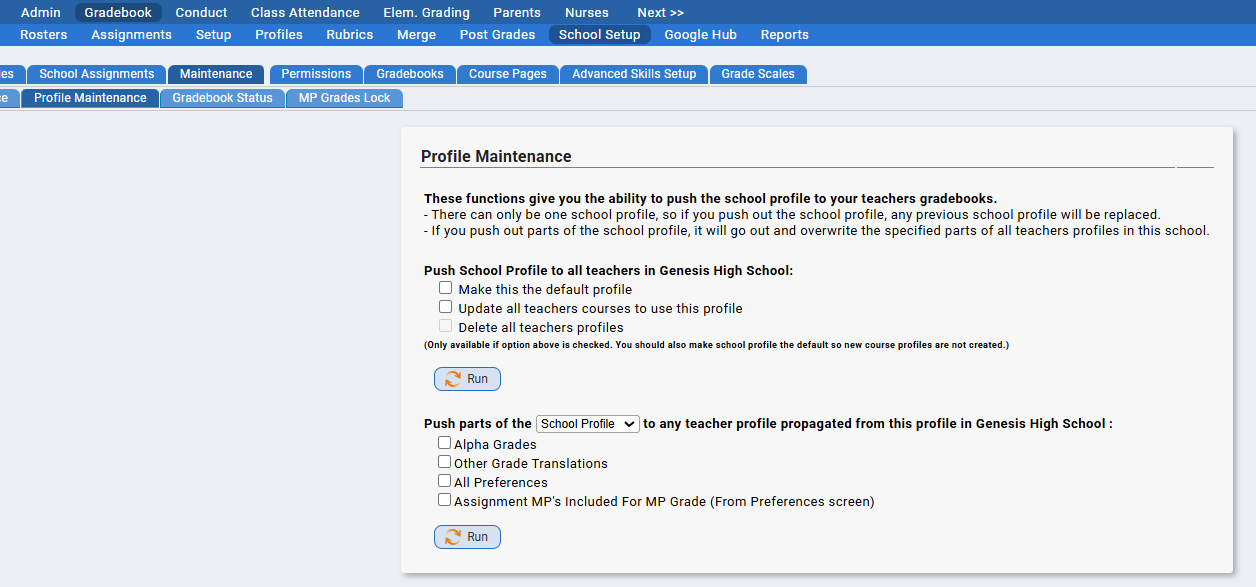1256x587 pixels.
Task: Open the Admin menu
Action: pos(41,13)
